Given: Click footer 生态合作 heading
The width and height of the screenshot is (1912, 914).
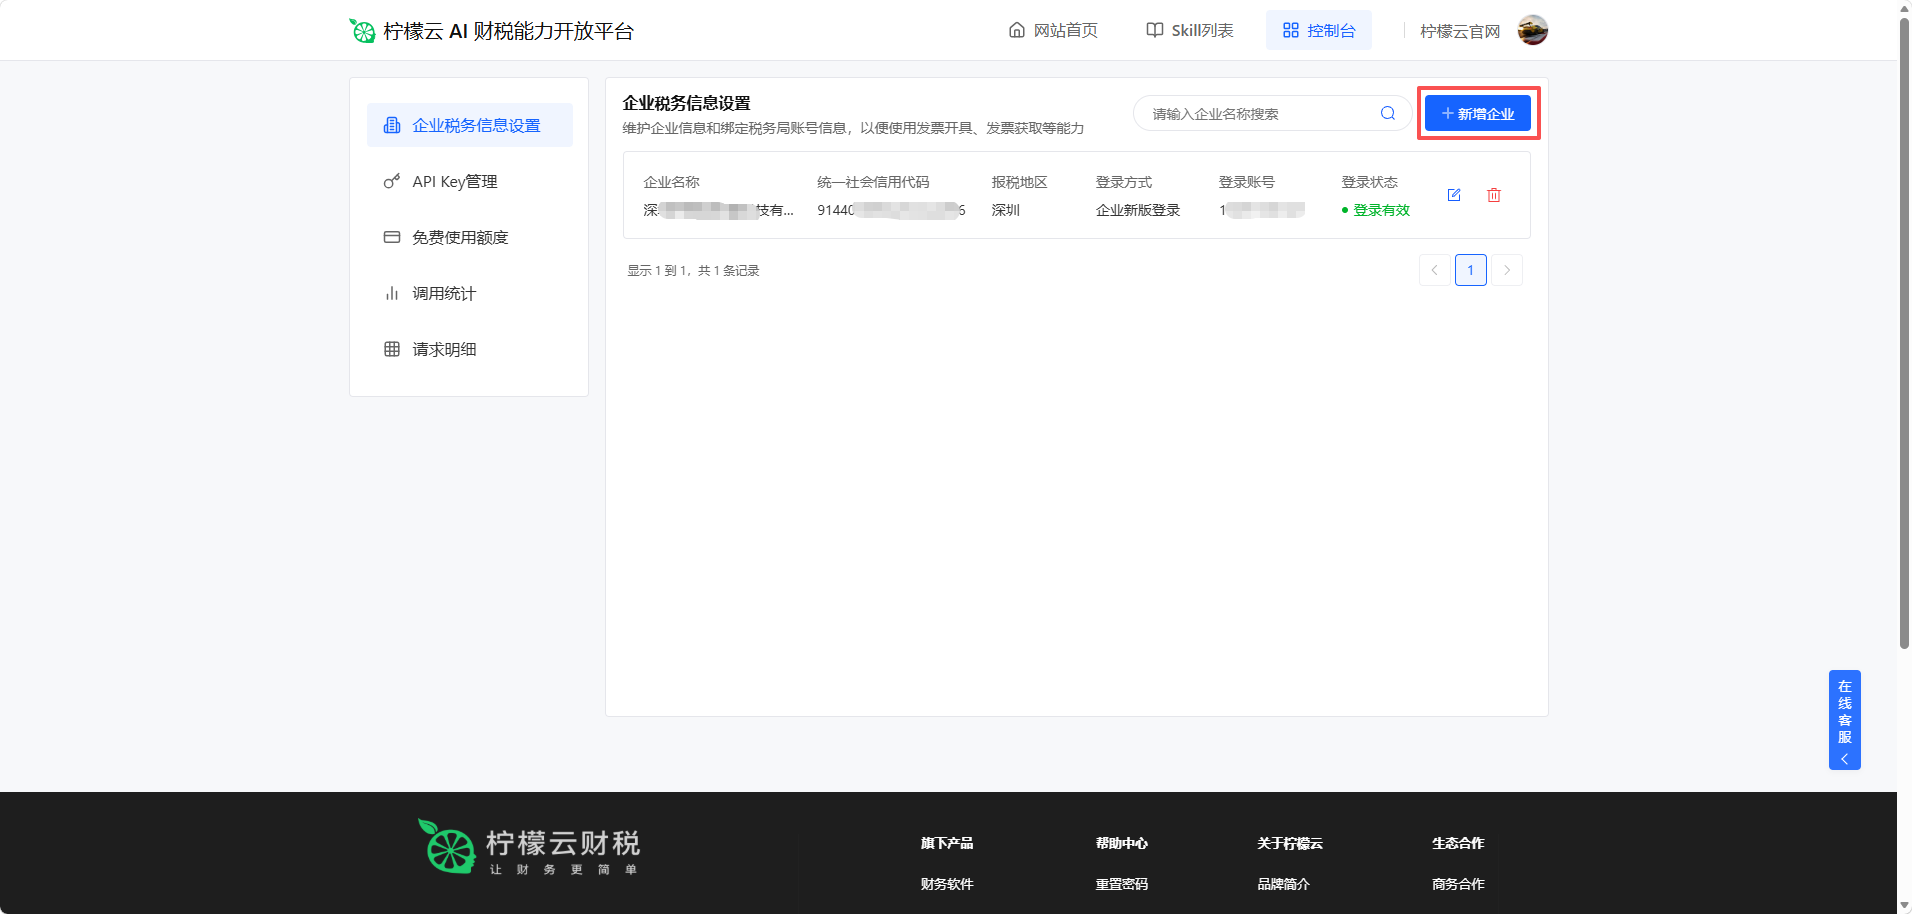Looking at the screenshot, I should point(1458,843).
